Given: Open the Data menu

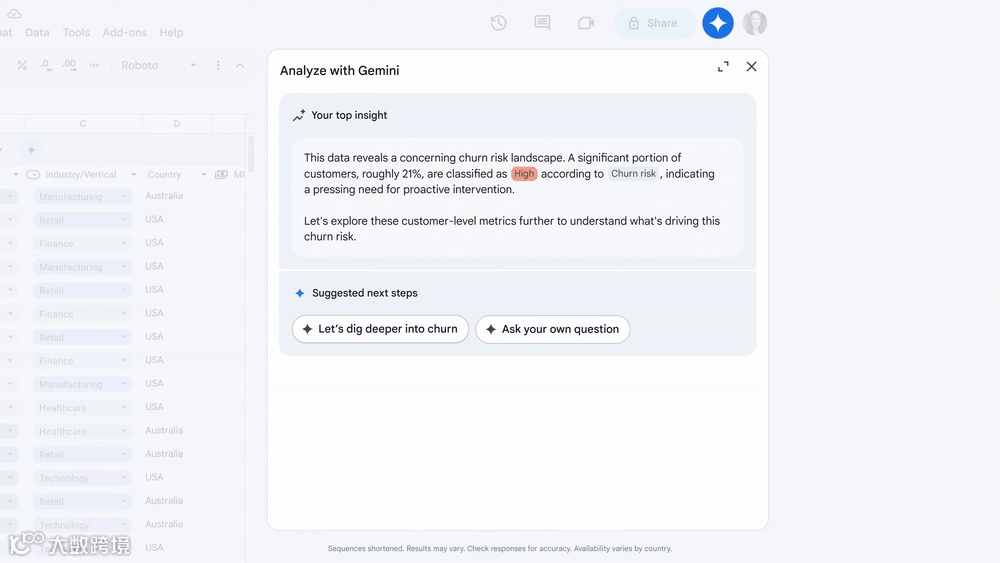Looking at the screenshot, I should tap(37, 32).
